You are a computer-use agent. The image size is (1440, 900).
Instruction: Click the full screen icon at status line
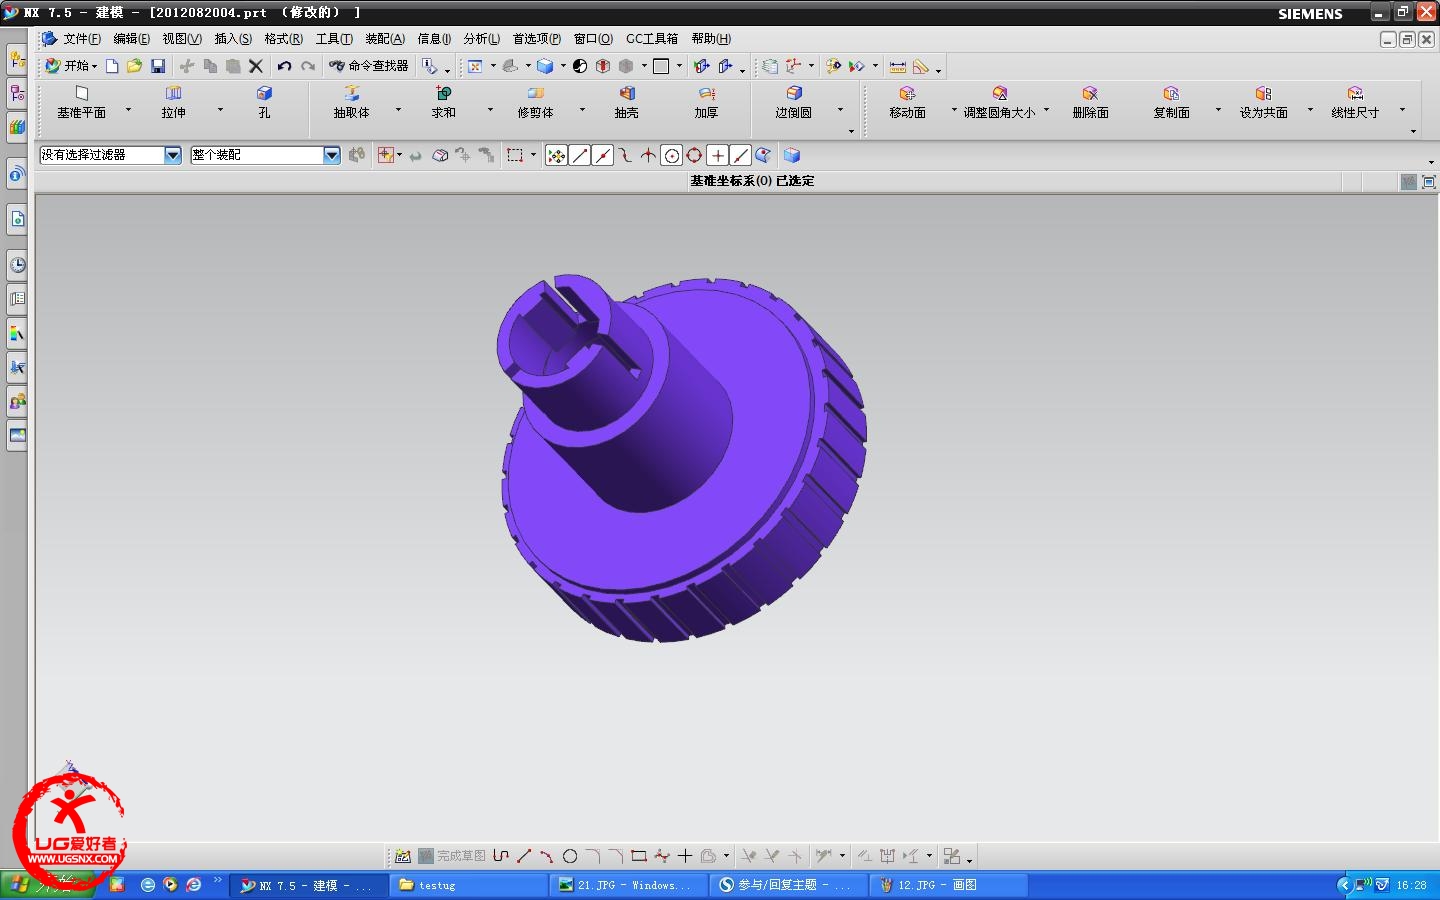(x=1429, y=182)
